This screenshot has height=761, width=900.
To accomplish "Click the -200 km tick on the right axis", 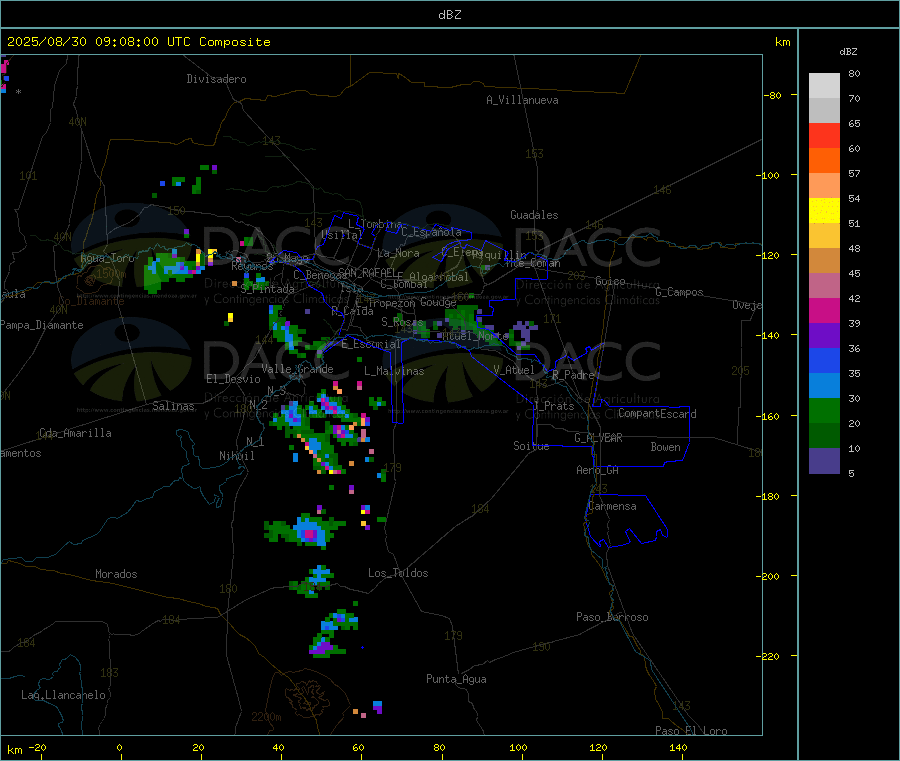I will [x=770, y=576].
